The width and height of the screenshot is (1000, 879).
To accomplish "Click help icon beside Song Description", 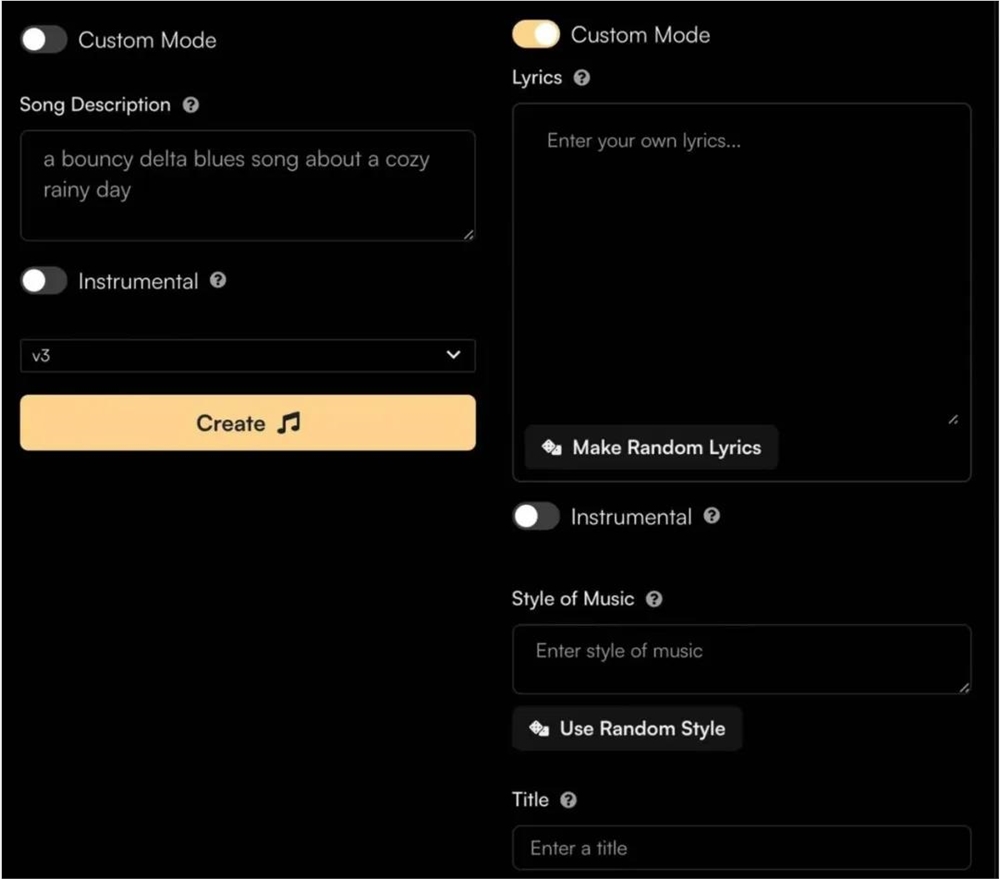I will pos(191,105).
